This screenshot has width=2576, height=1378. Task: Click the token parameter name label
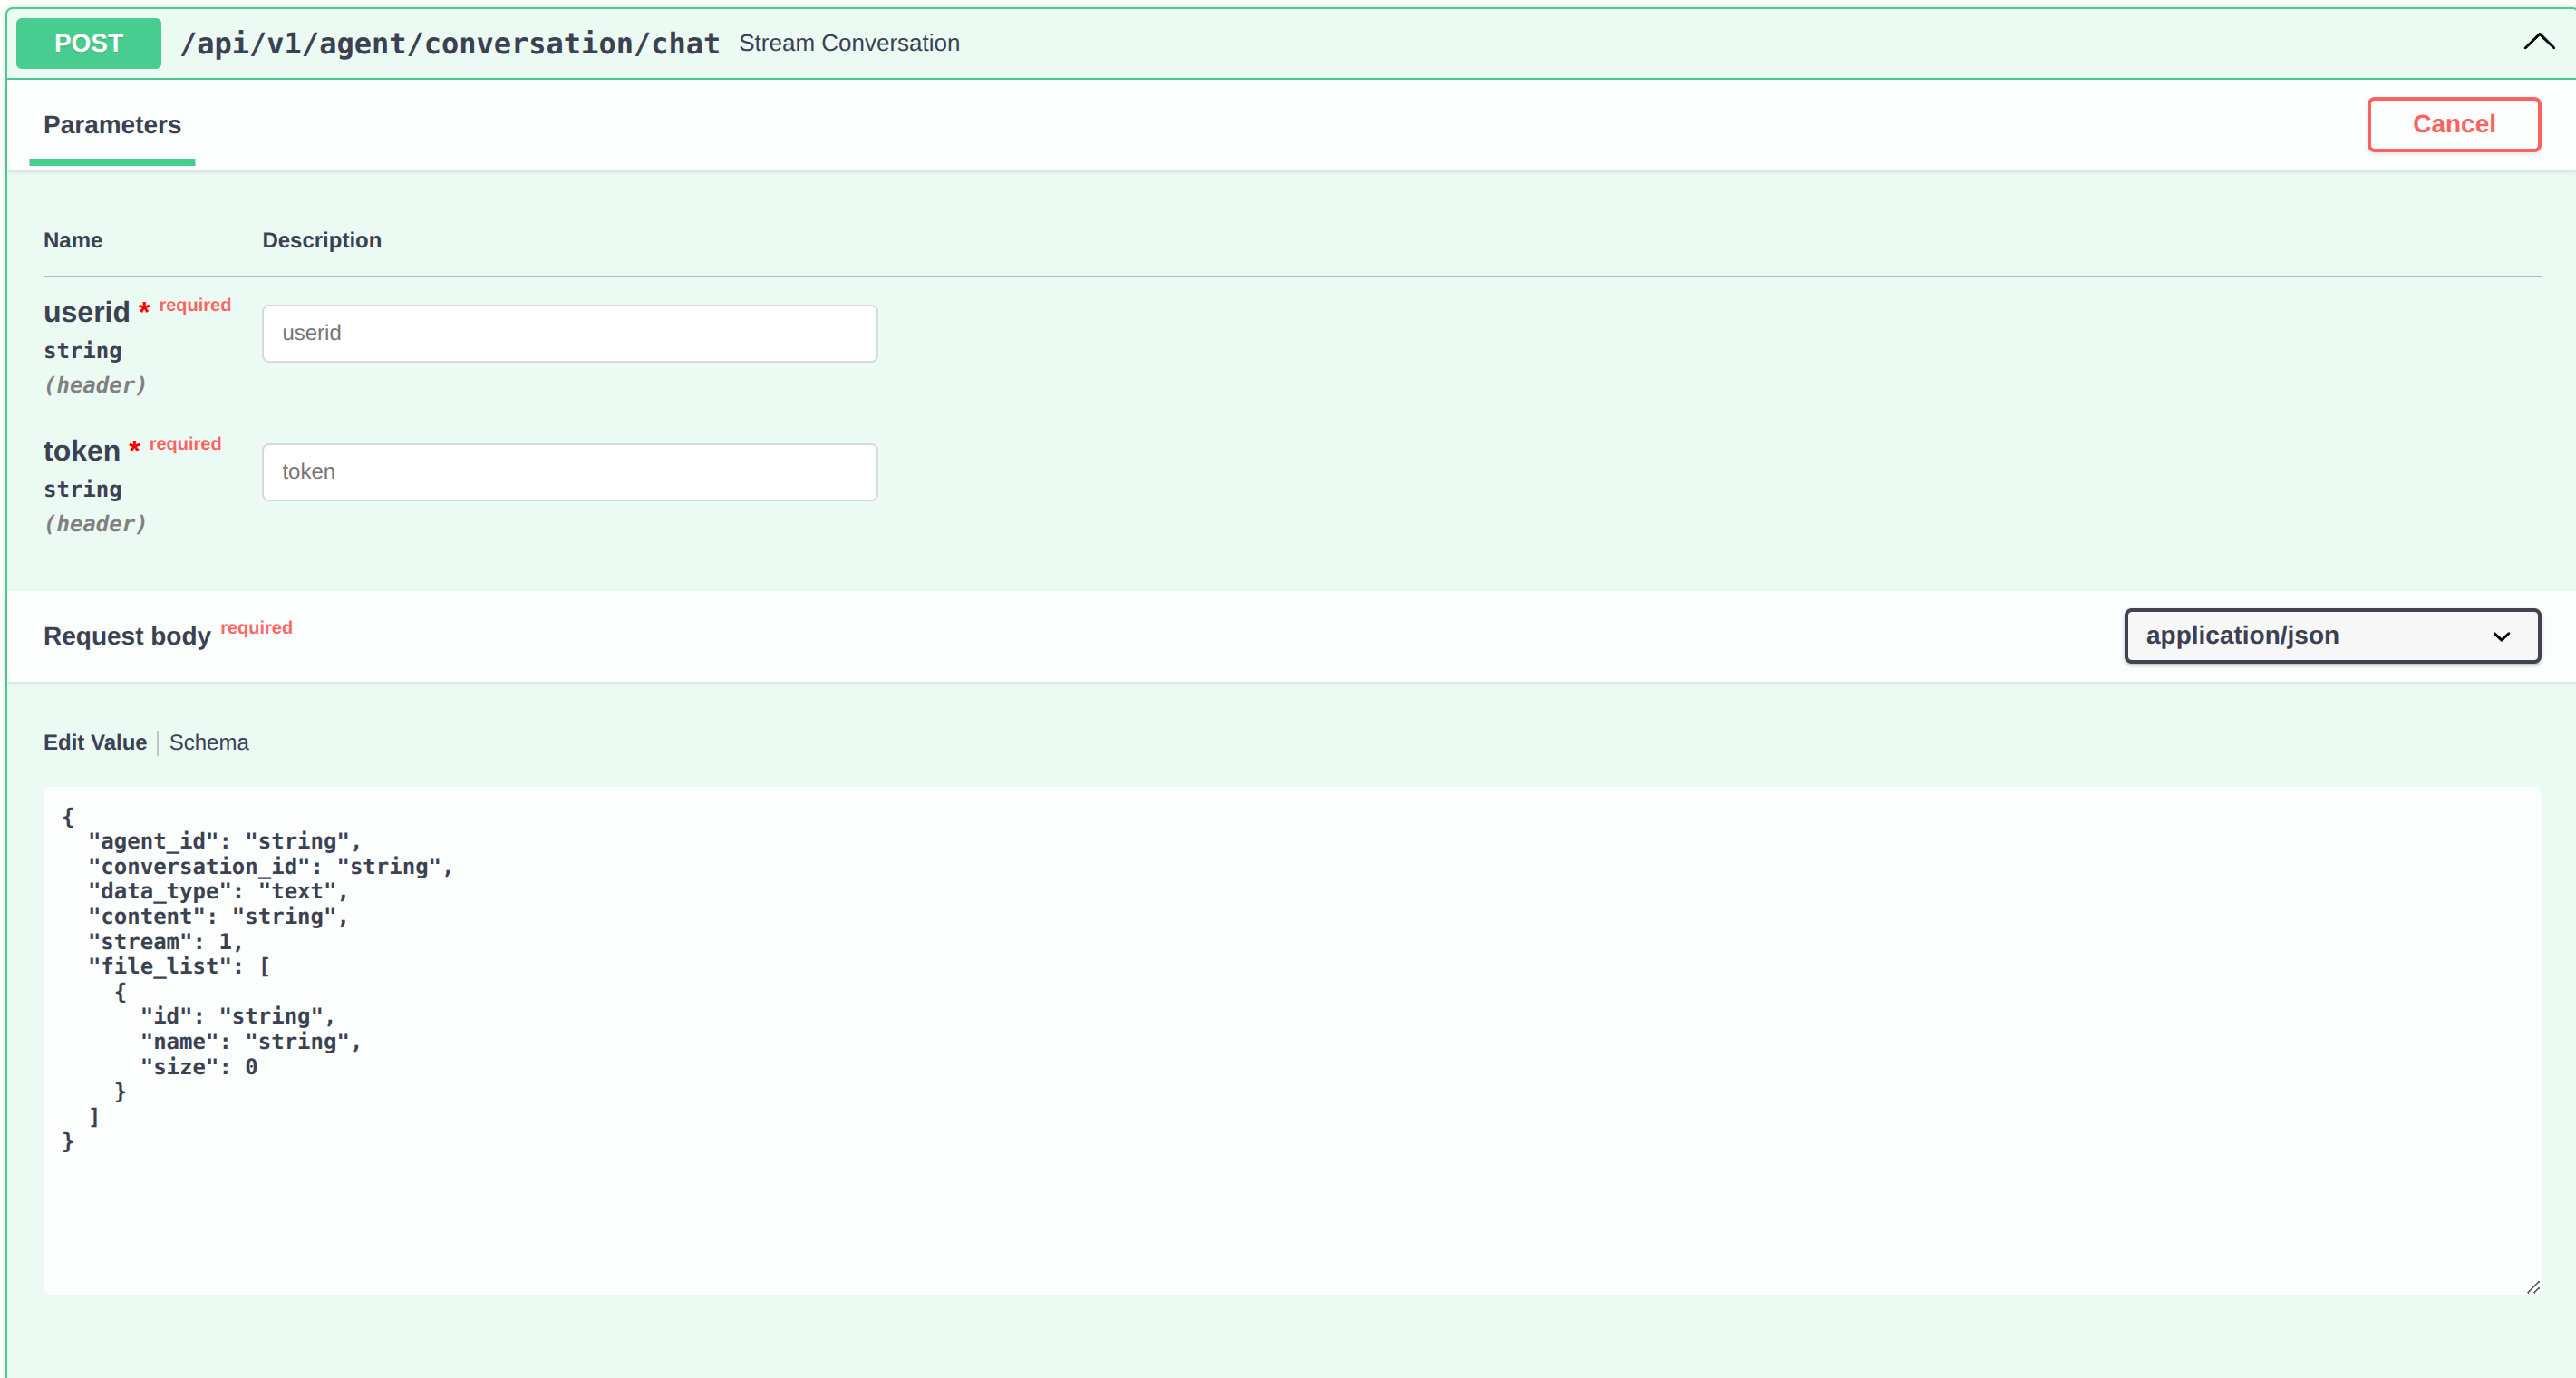pos(81,451)
